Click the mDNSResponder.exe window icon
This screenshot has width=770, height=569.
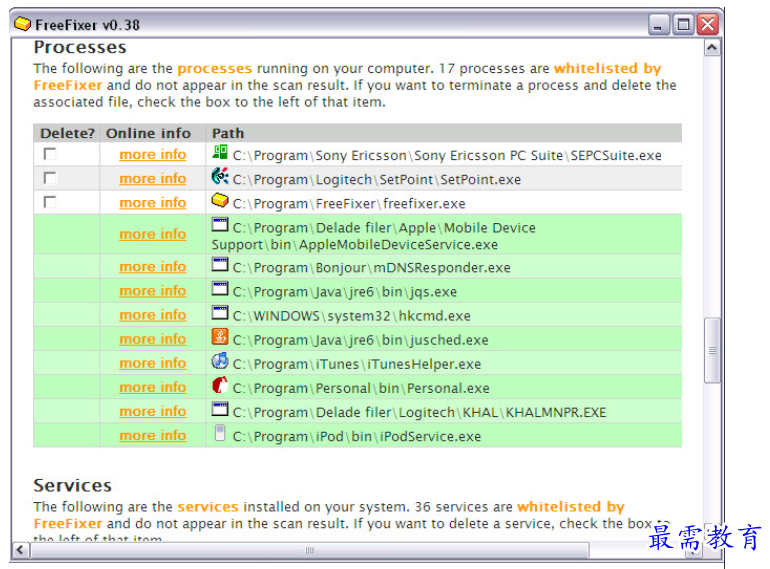(x=220, y=265)
